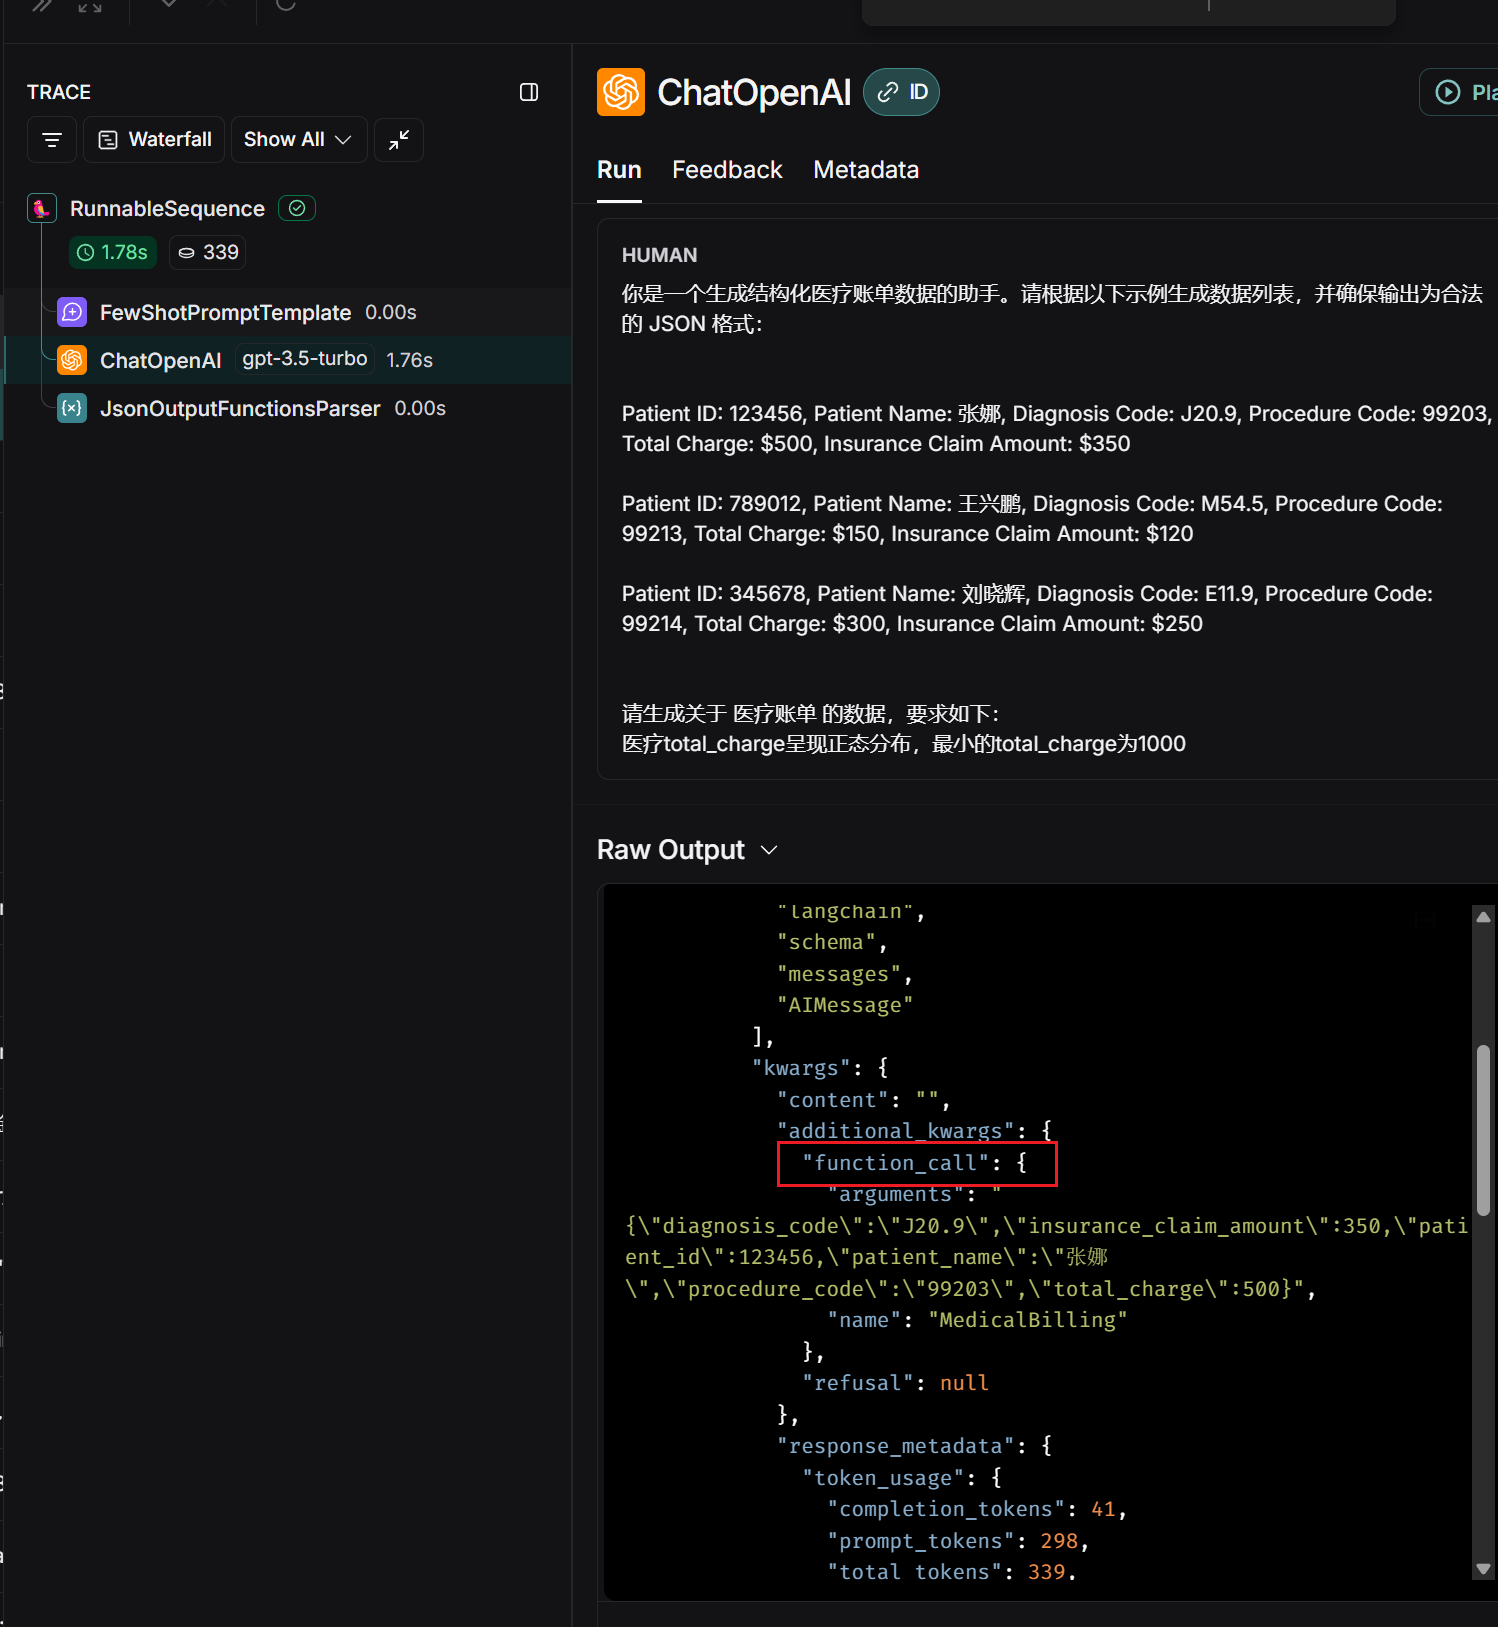Click the JsonOutputFunctionsParser teal parser icon

point(72,408)
